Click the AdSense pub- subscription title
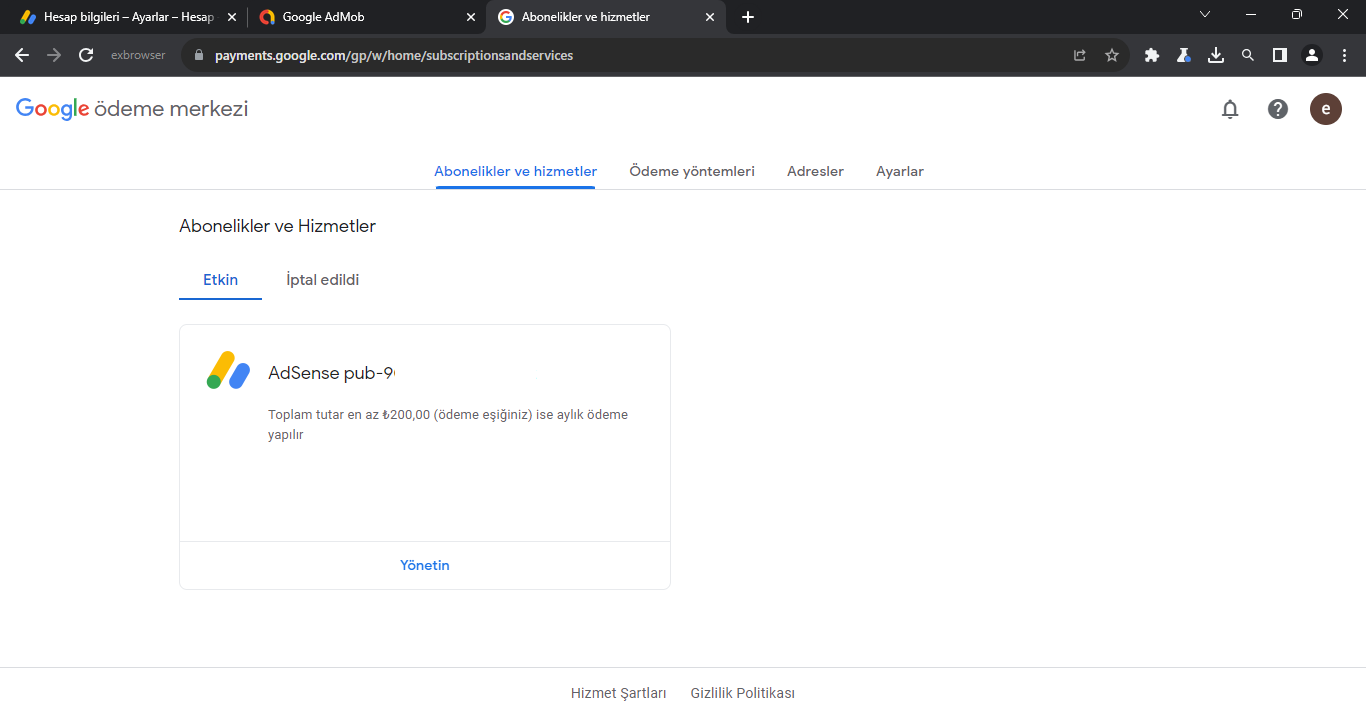Image resolution: width=1366 pixels, height=720 pixels. point(332,373)
